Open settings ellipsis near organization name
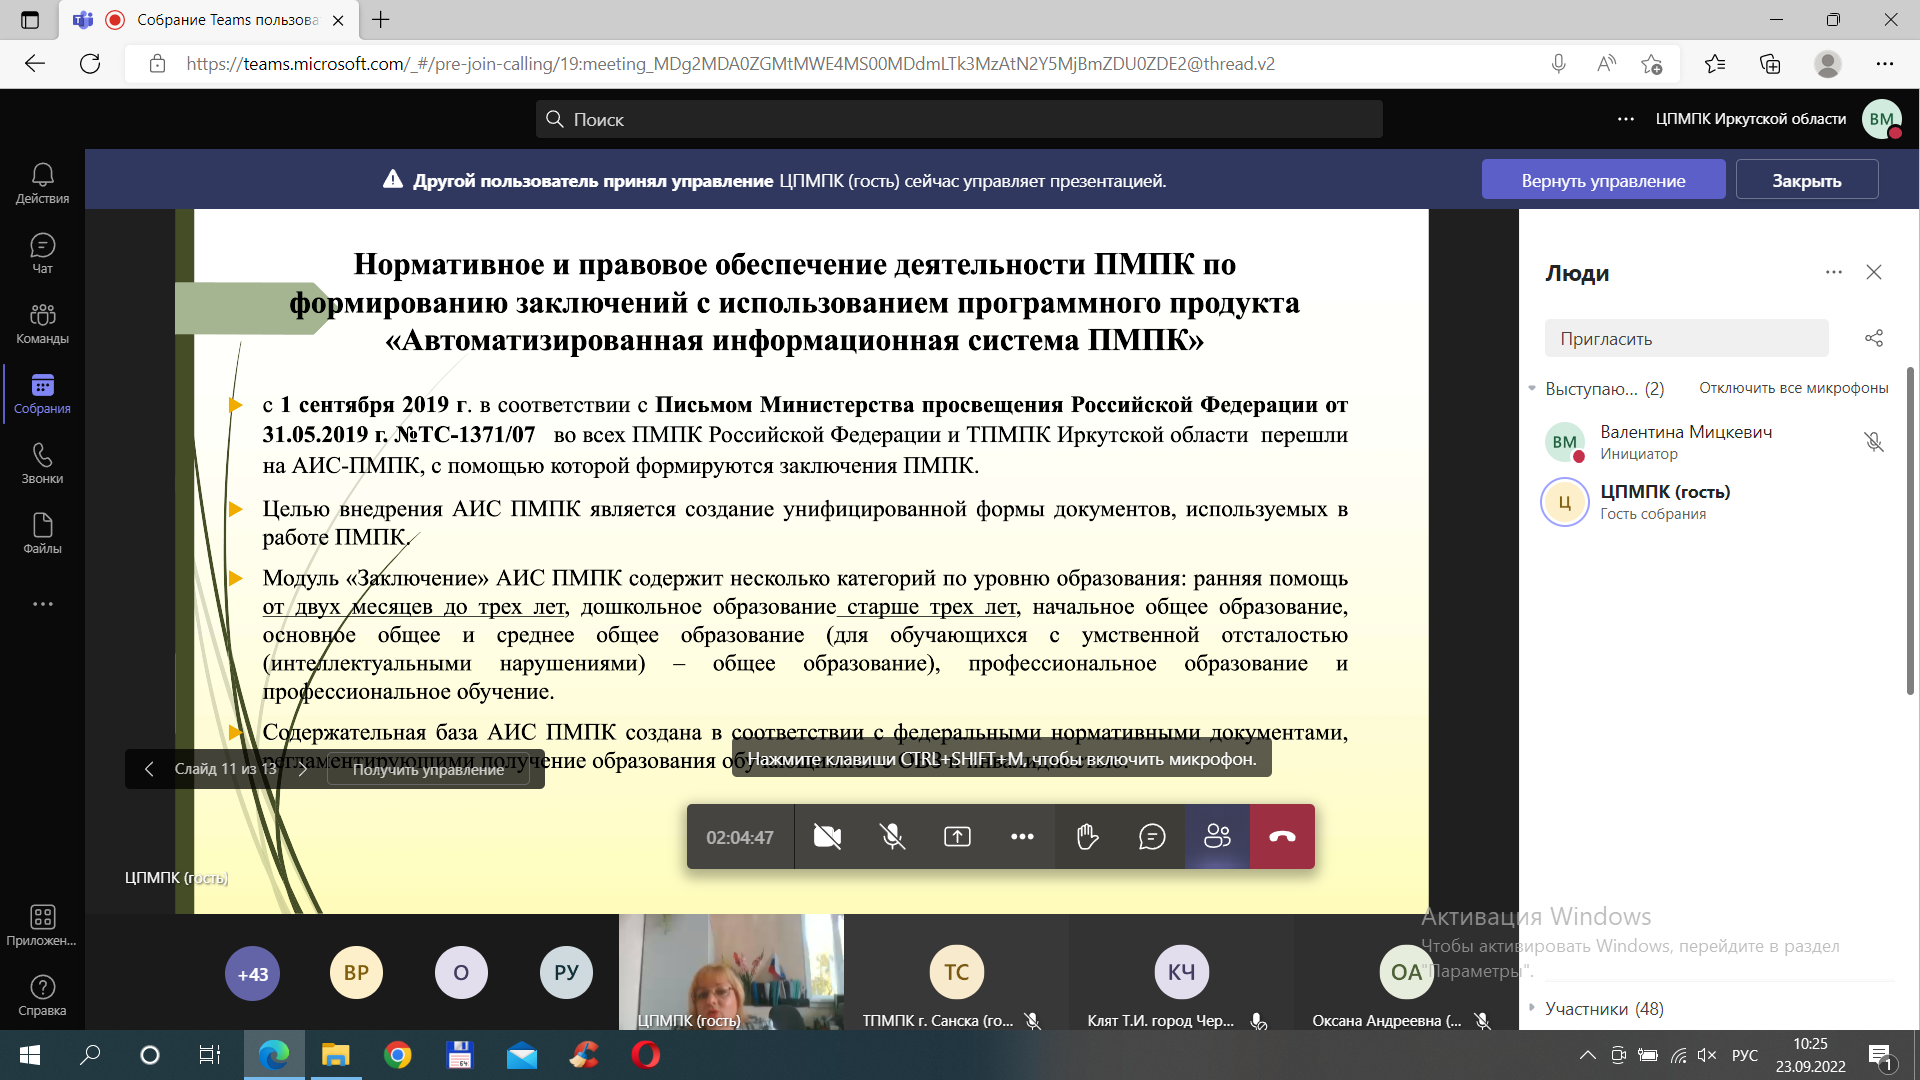Viewport: 1920px width, 1080px height. click(1626, 119)
